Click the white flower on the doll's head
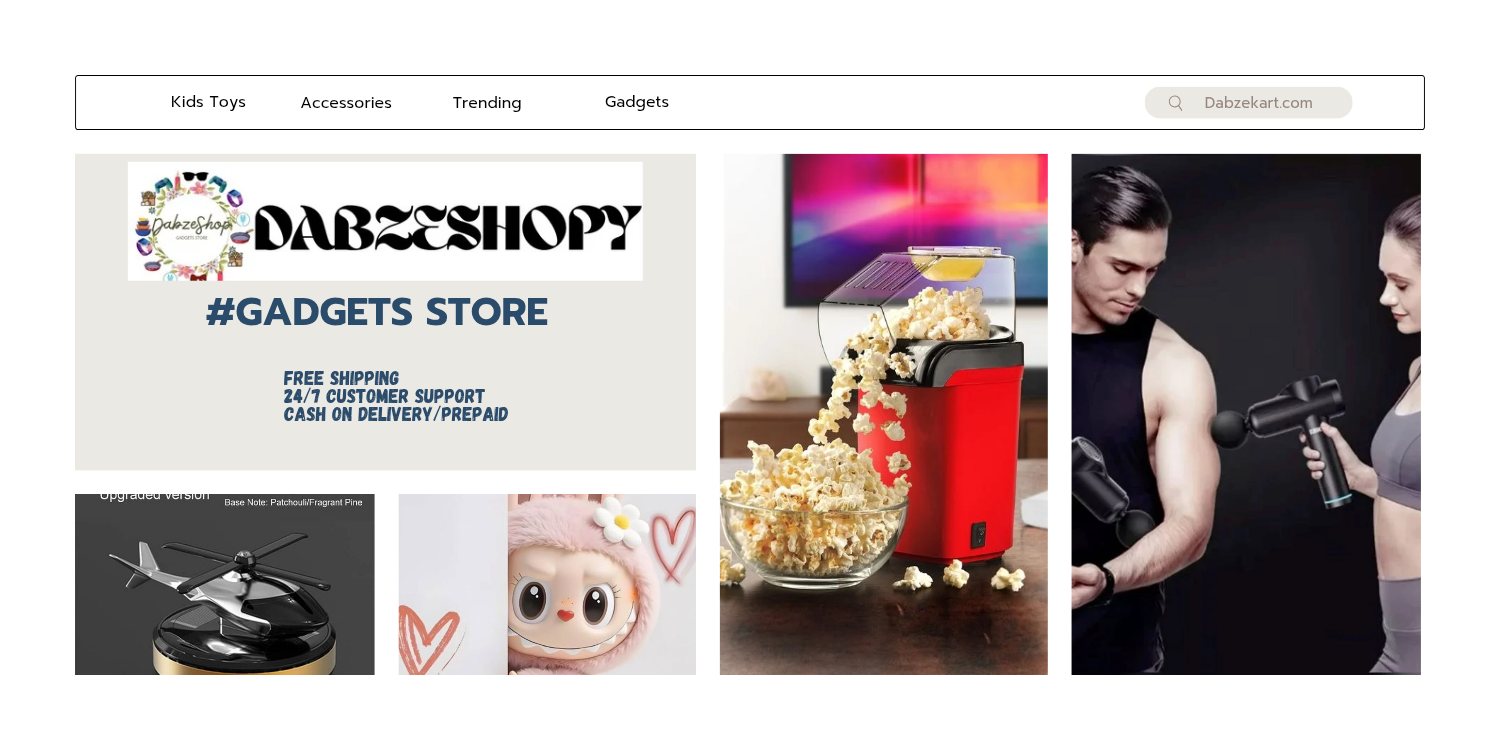Screen dimensions: 1500x750 tap(623, 519)
